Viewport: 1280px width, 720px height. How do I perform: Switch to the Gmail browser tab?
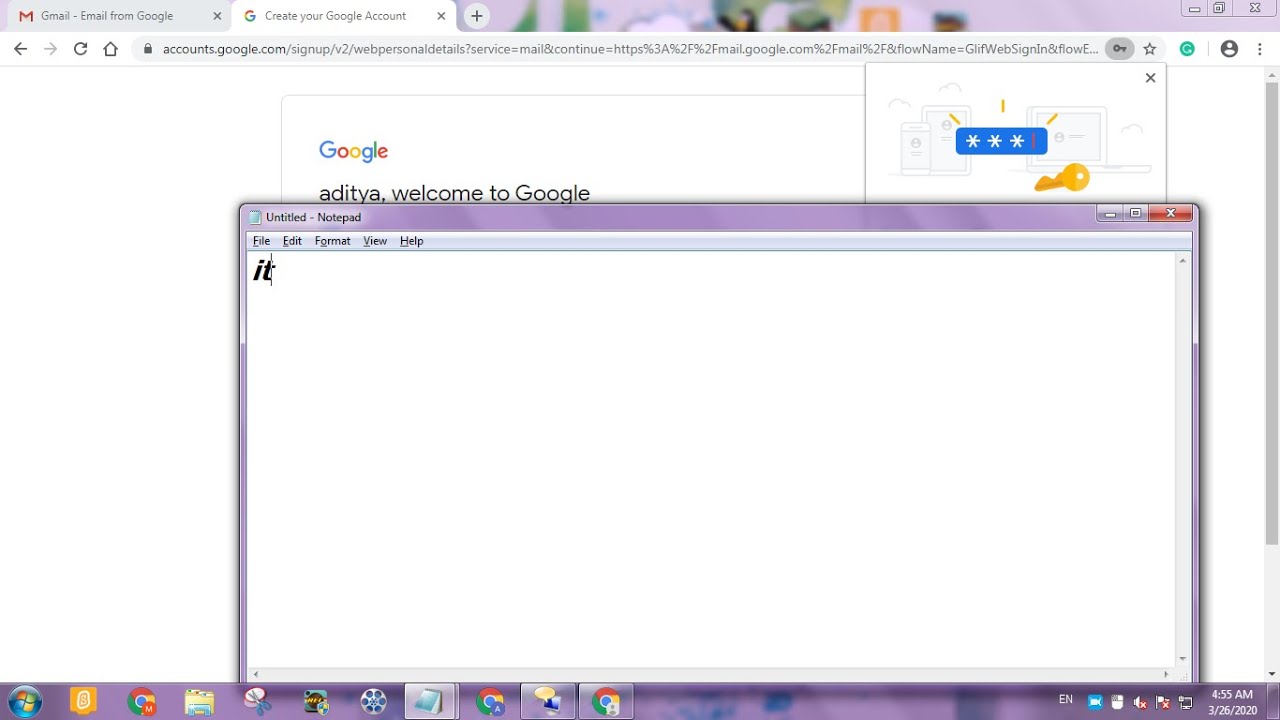(x=116, y=16)
